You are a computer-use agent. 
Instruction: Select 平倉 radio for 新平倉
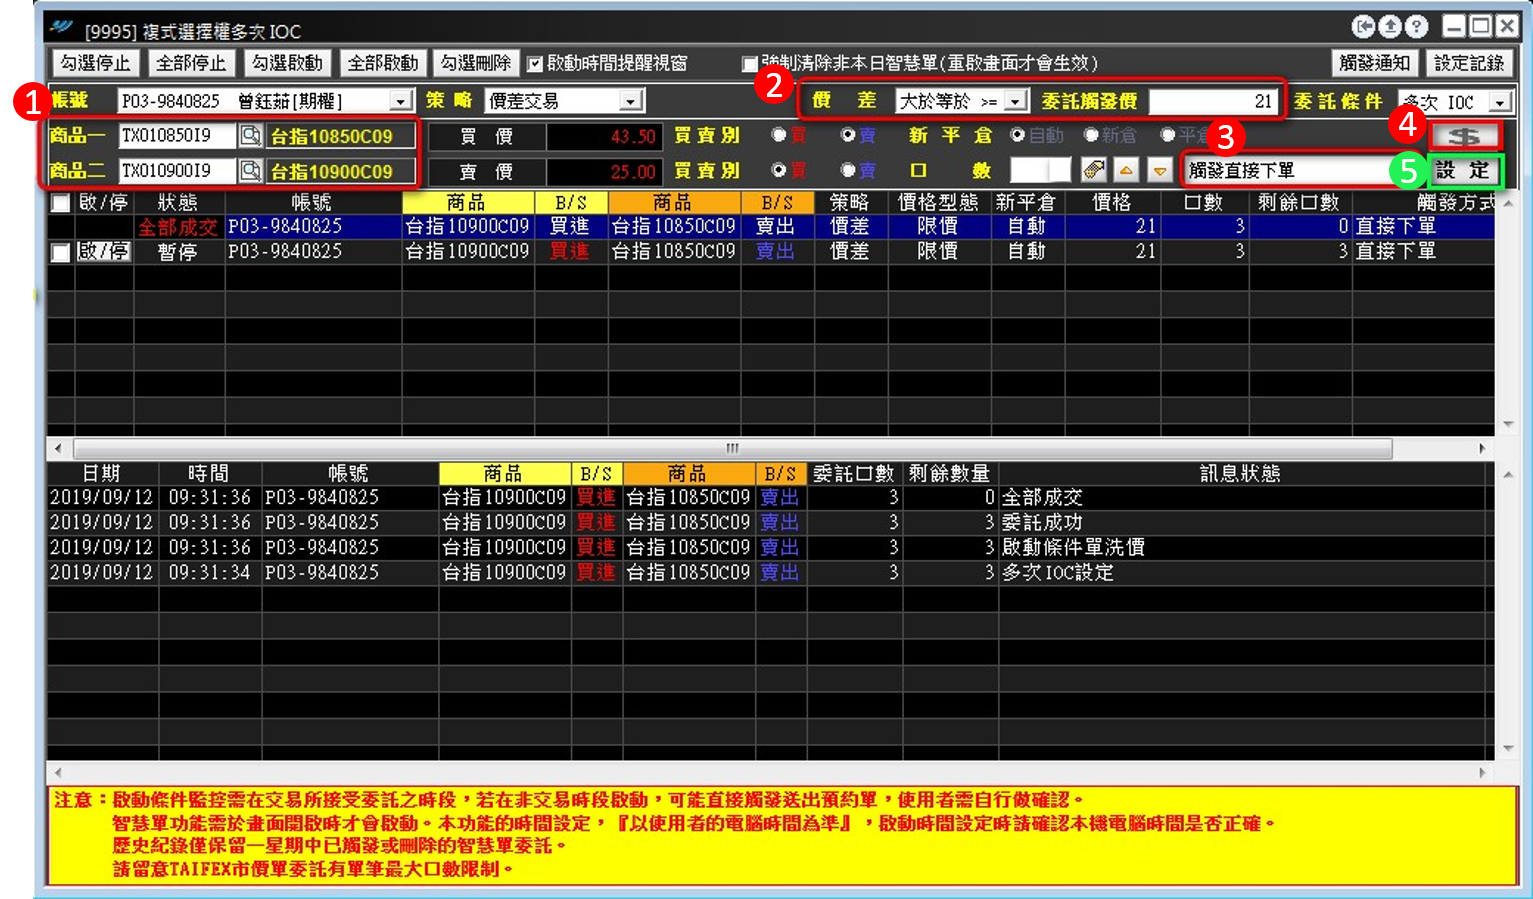click(x=1167, y=135)
